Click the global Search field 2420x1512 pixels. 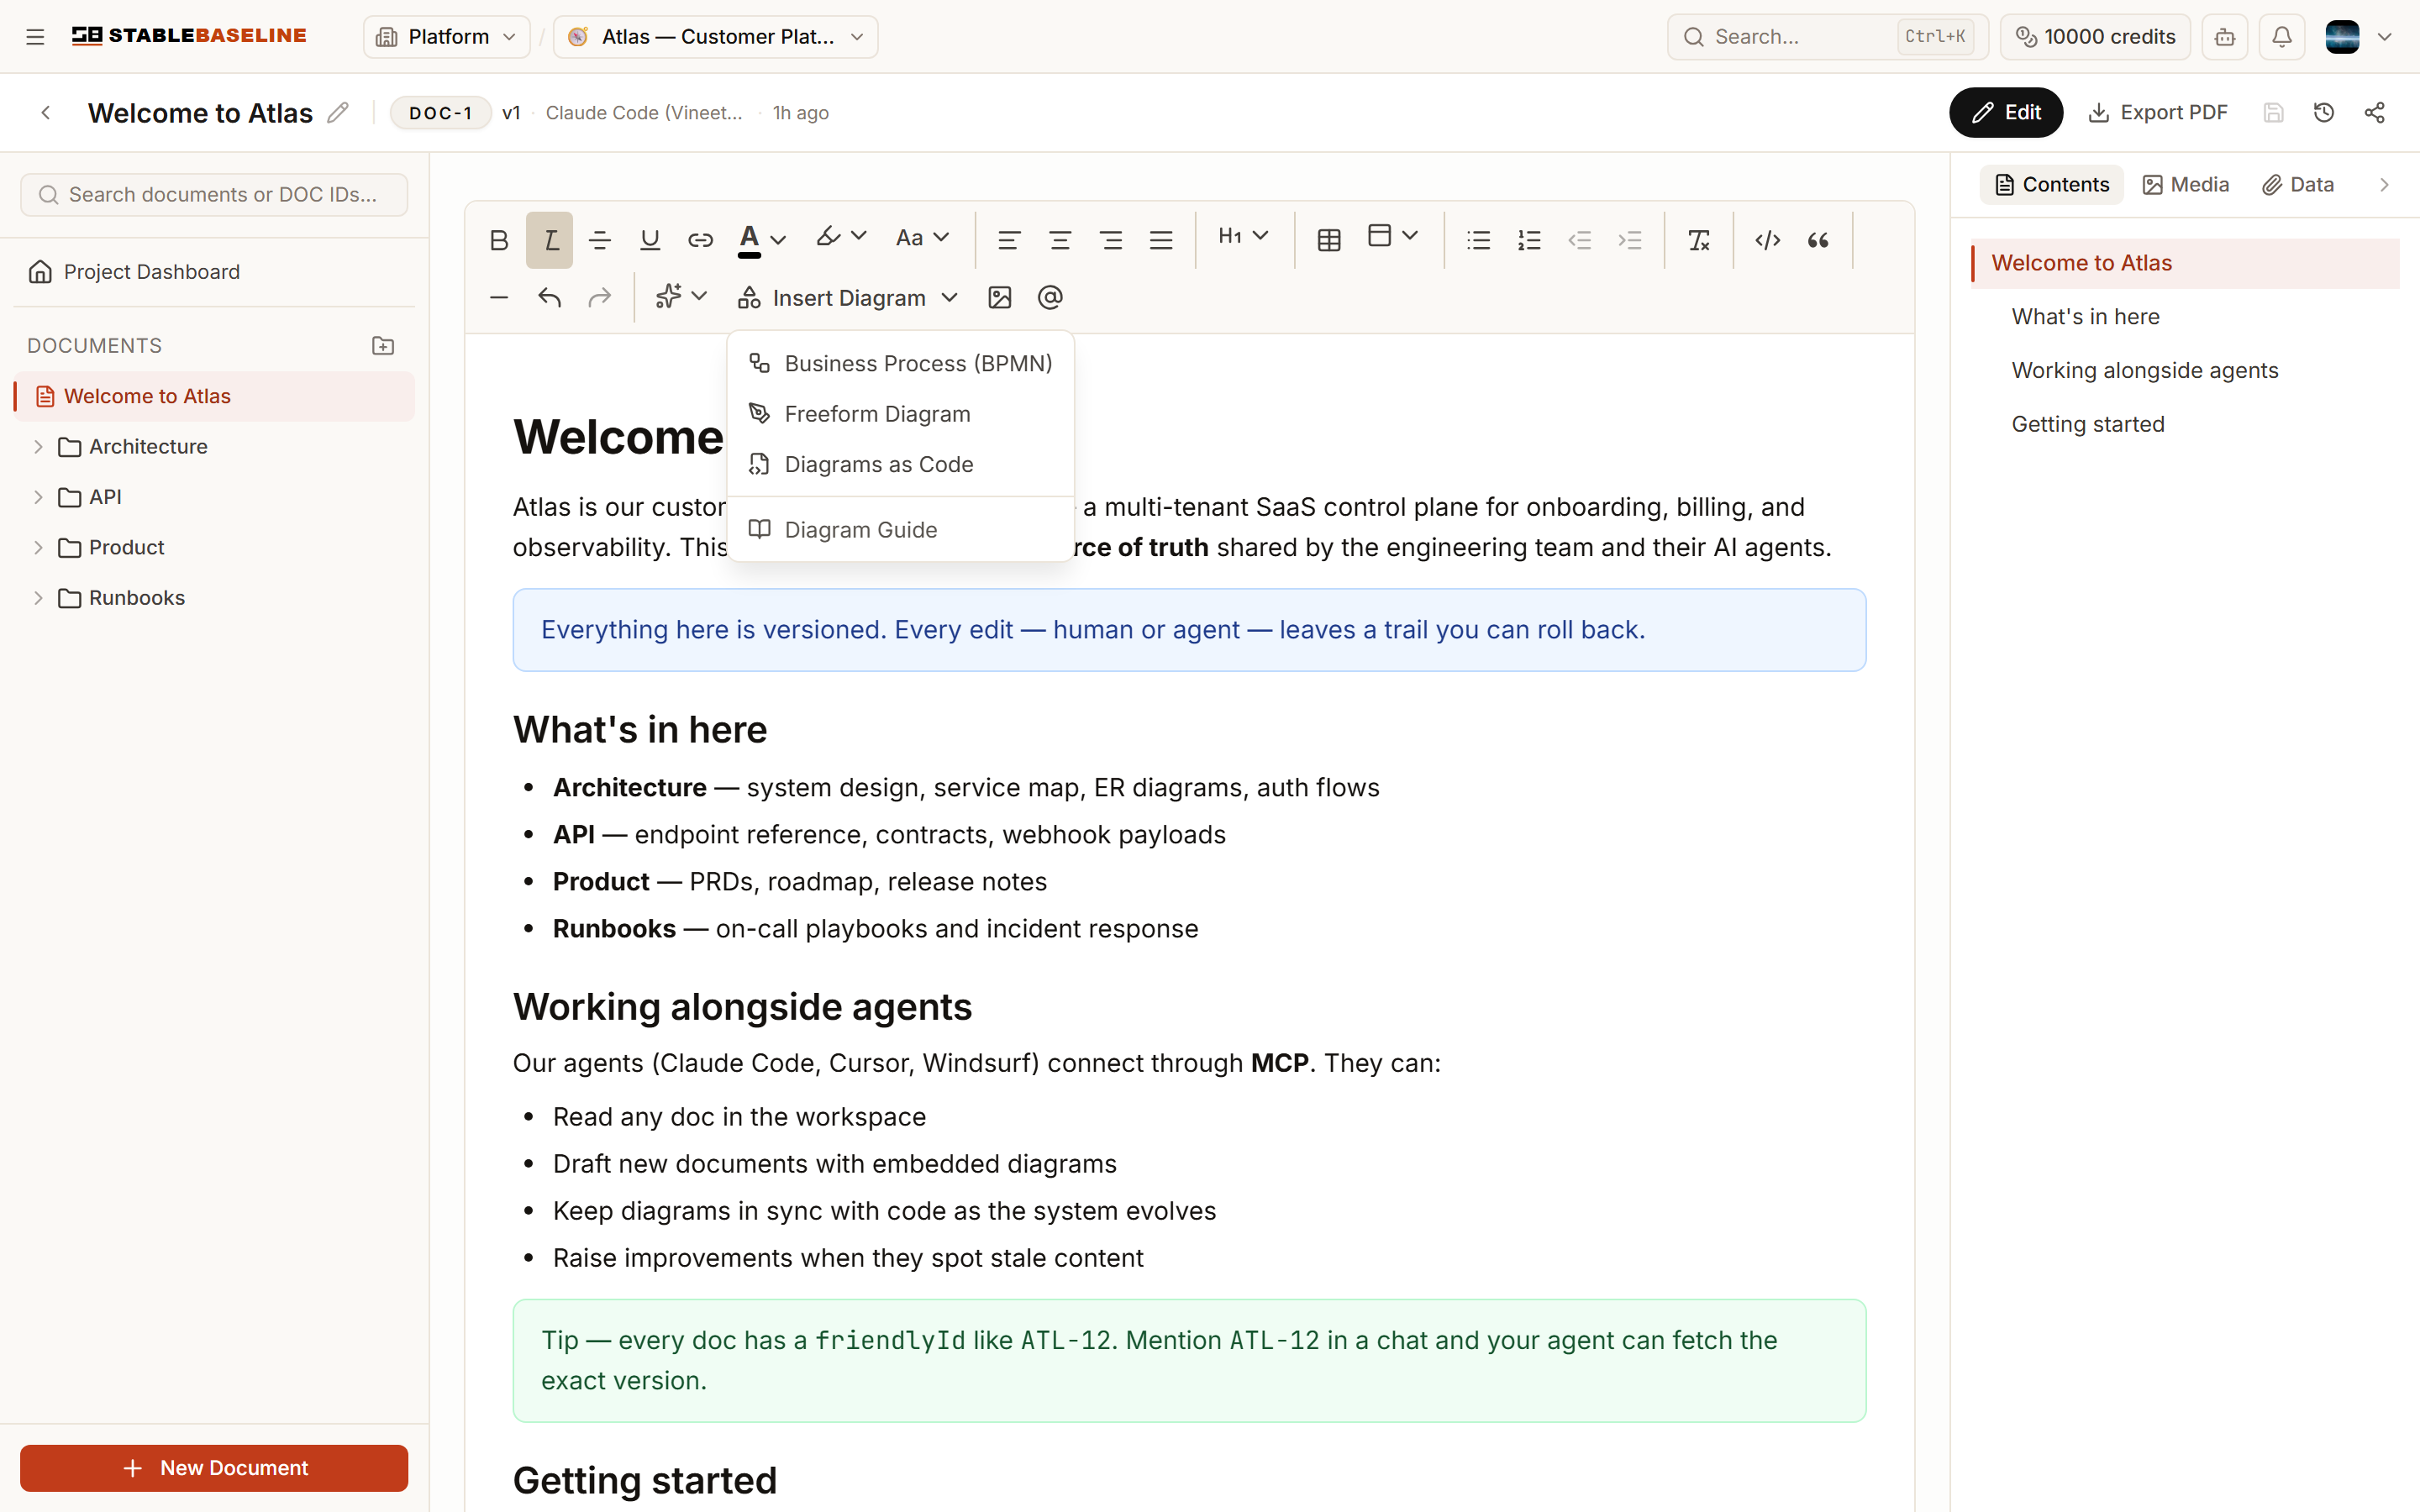pyautogui.click(x=1827, y=37)
